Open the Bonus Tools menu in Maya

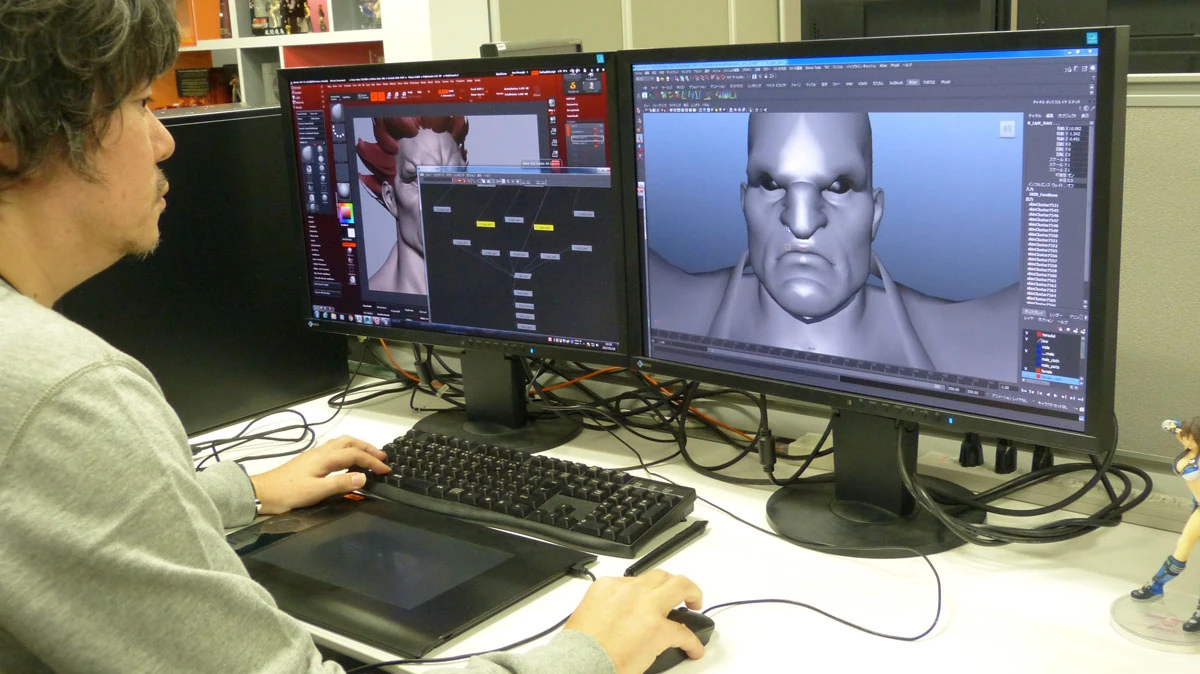(x=813, y=68)
